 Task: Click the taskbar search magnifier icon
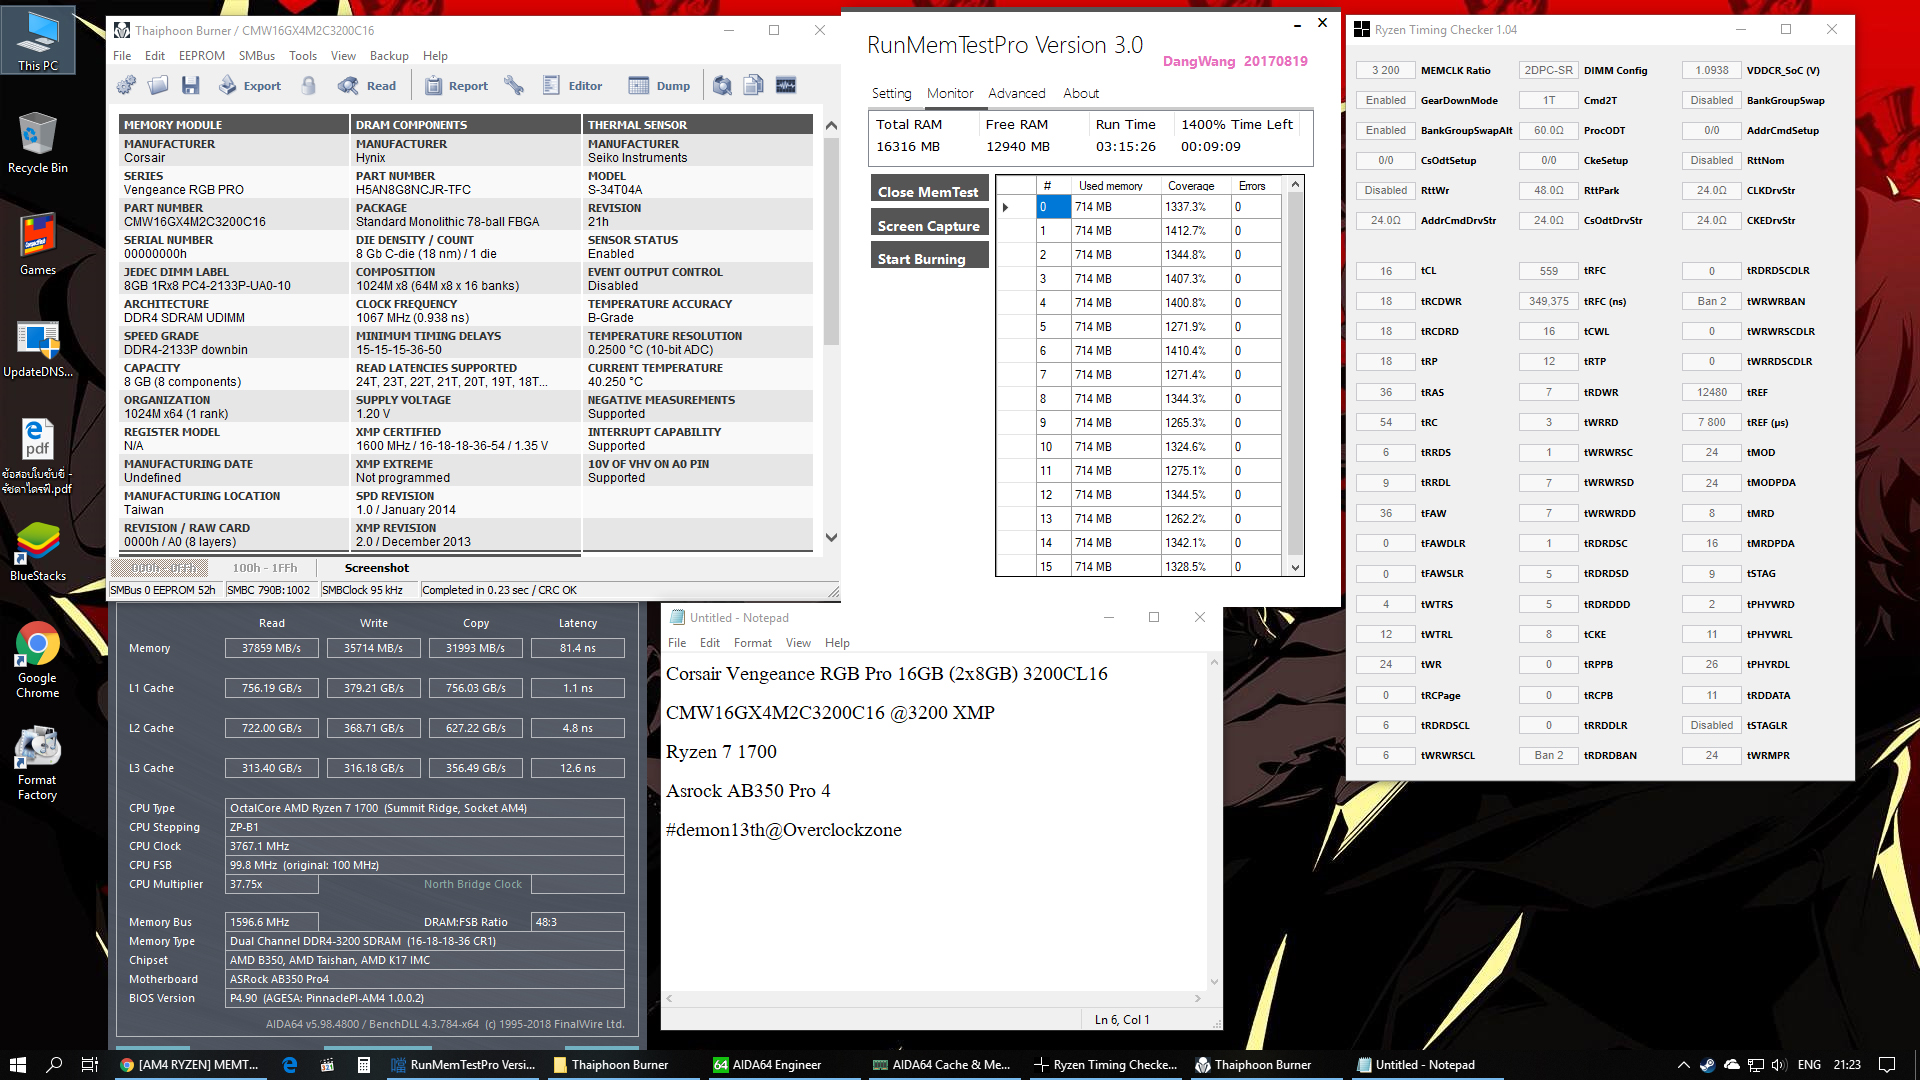click(x=55, y=1065)
